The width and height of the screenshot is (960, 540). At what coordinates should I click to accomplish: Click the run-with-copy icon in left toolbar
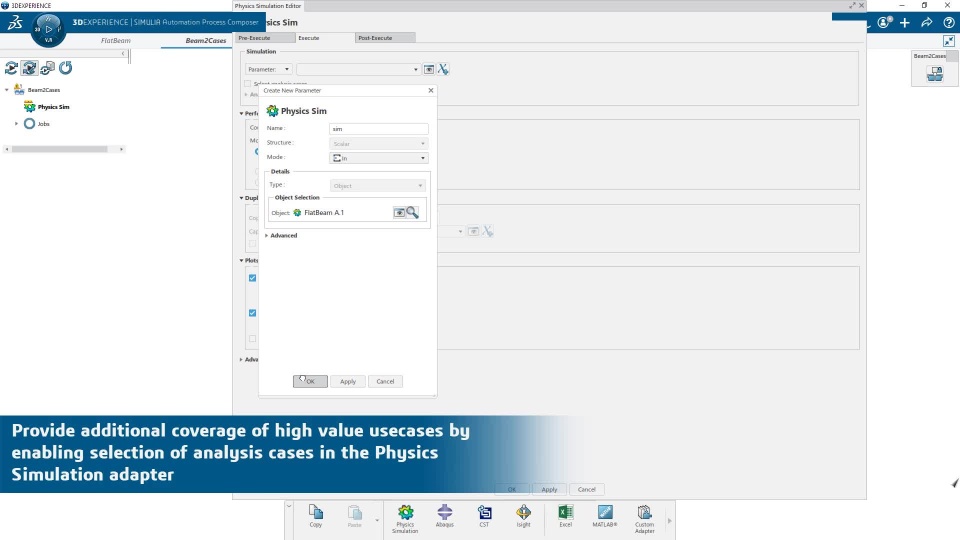point(47,68)
